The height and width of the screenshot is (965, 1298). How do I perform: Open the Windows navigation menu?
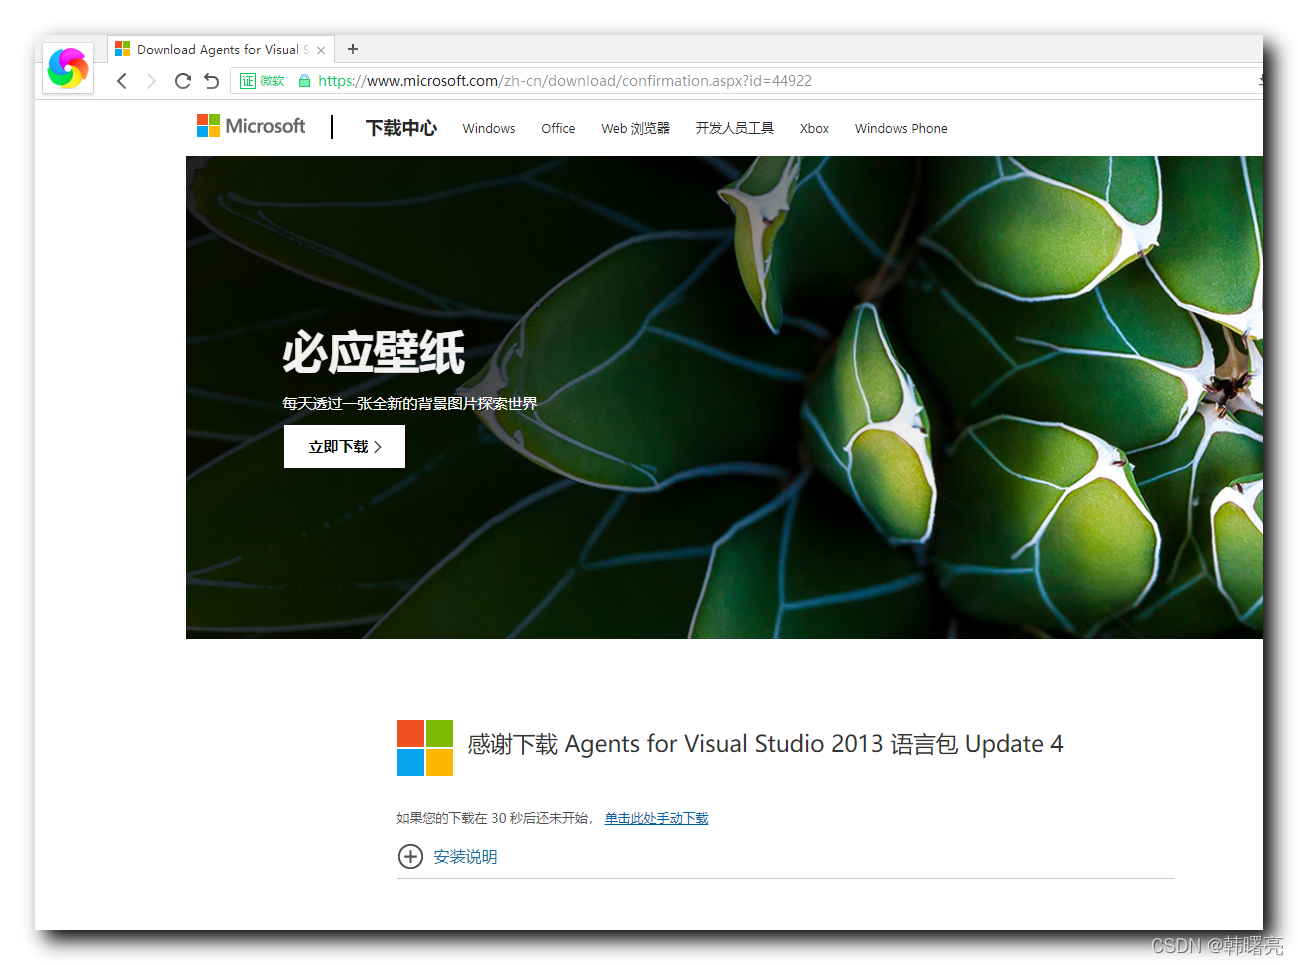coord(489,129)
